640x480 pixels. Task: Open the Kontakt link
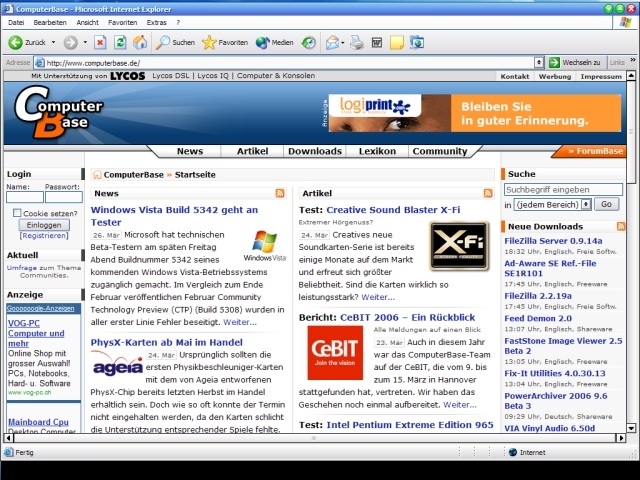515,76
